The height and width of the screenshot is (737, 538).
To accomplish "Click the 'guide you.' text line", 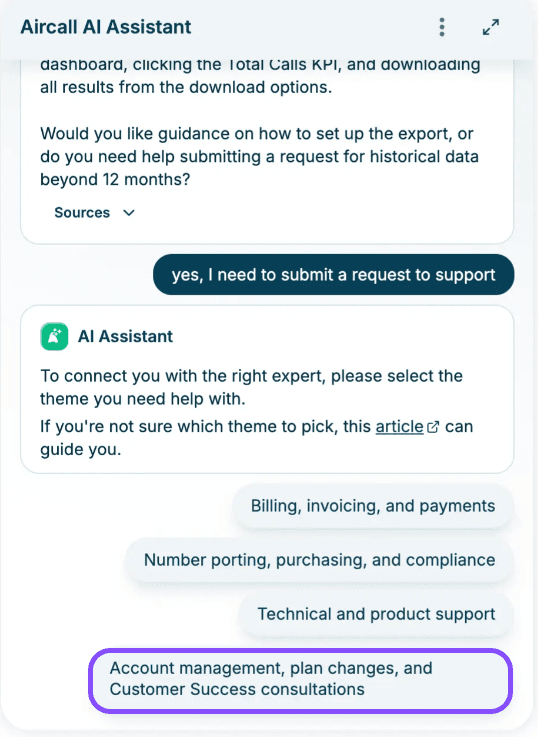I will click(81, 450).
